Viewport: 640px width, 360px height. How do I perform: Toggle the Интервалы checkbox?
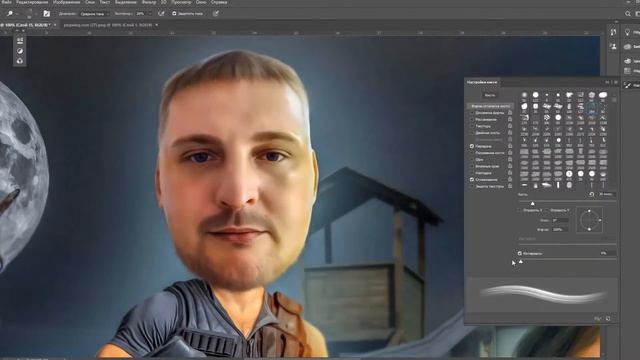[x=520, y=253]
